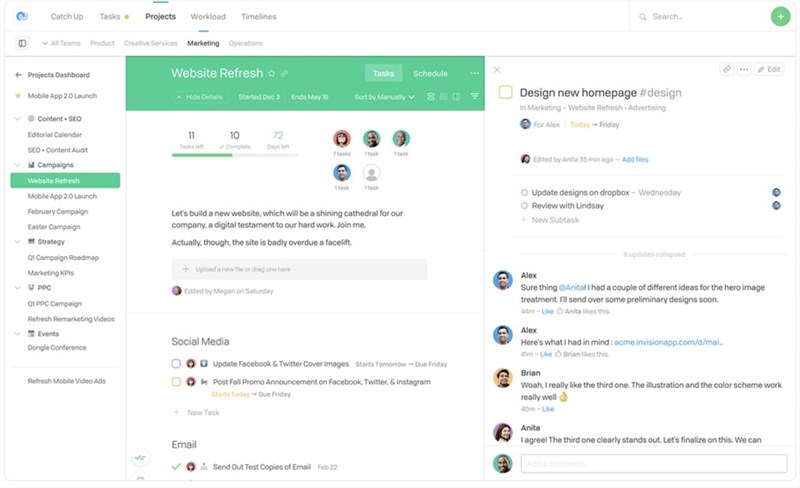Open task detail more options menu

point(744,69)
